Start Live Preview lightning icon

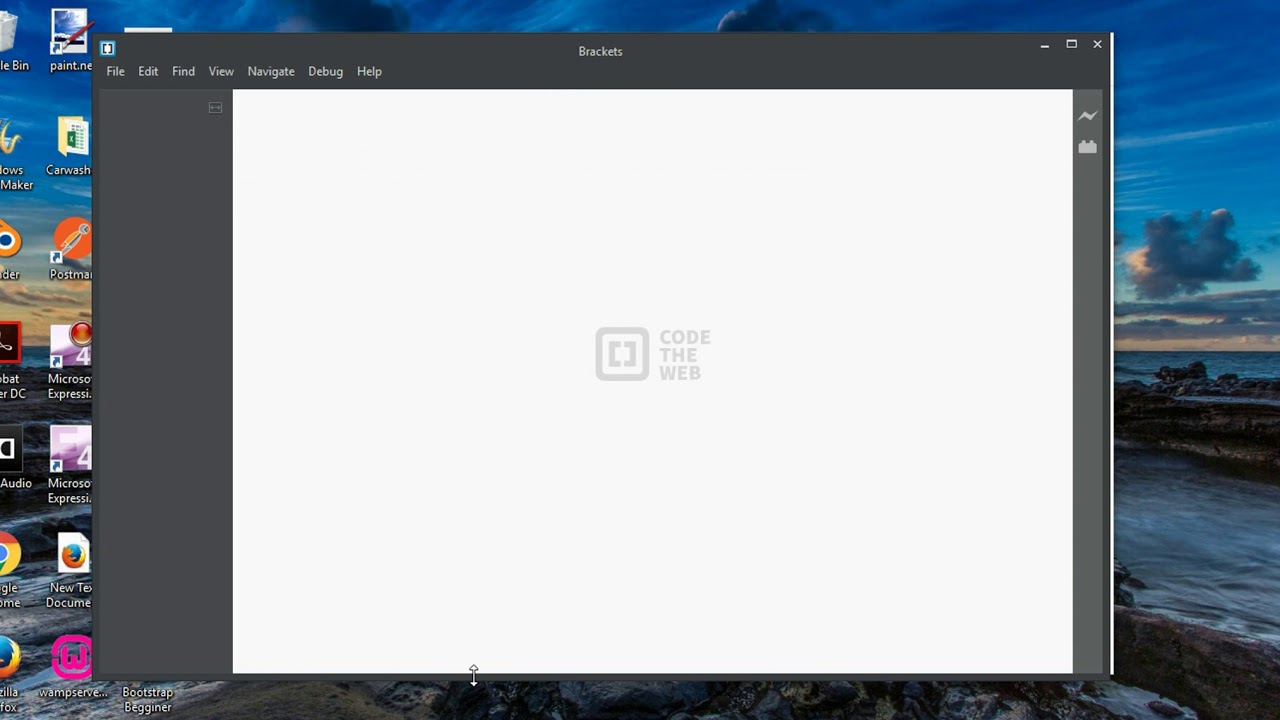(x=1087, y=116)
